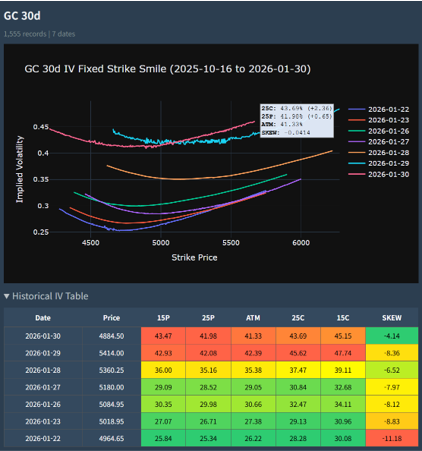Toggle the 2026-01-29 legend series
This screenshot has width=422, height=451.
[379, 163]
